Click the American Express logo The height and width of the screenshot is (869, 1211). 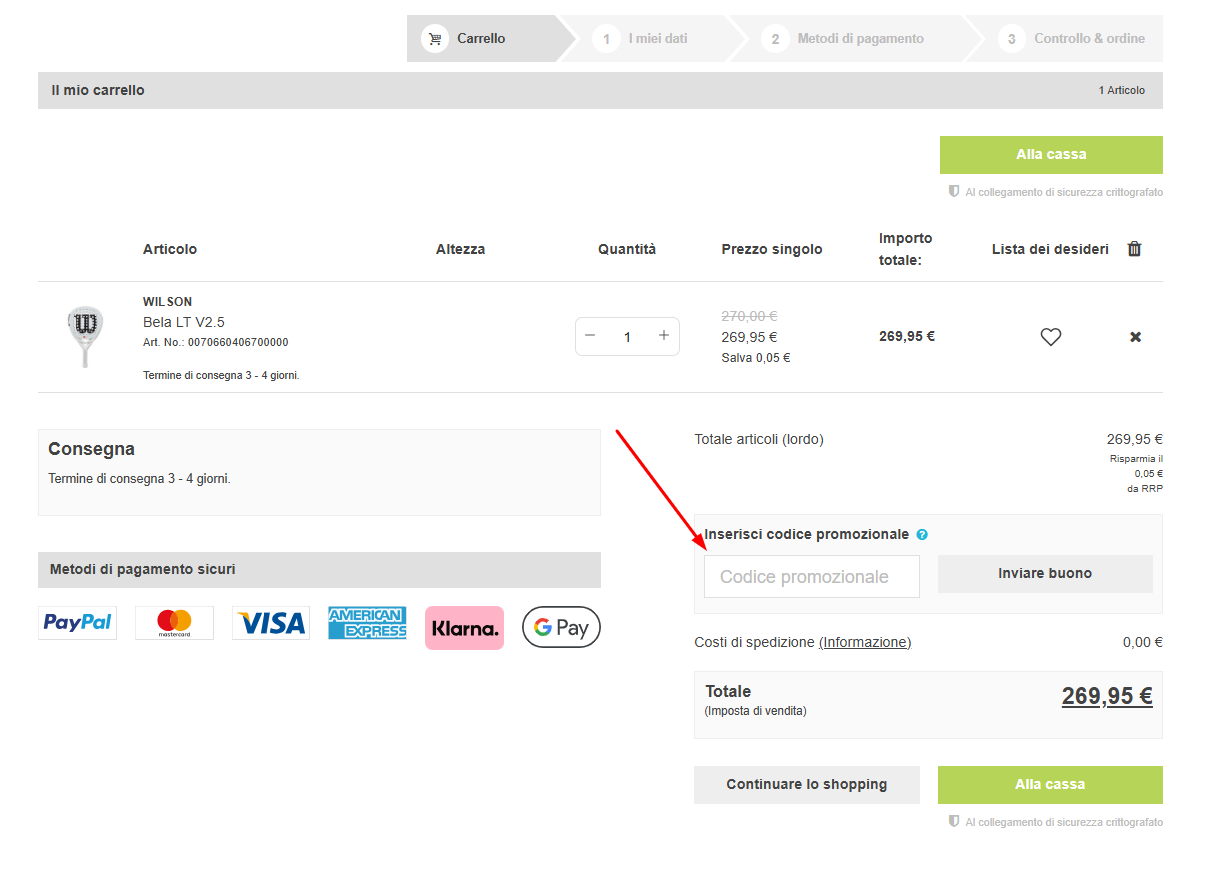click(x=367, y=623)
